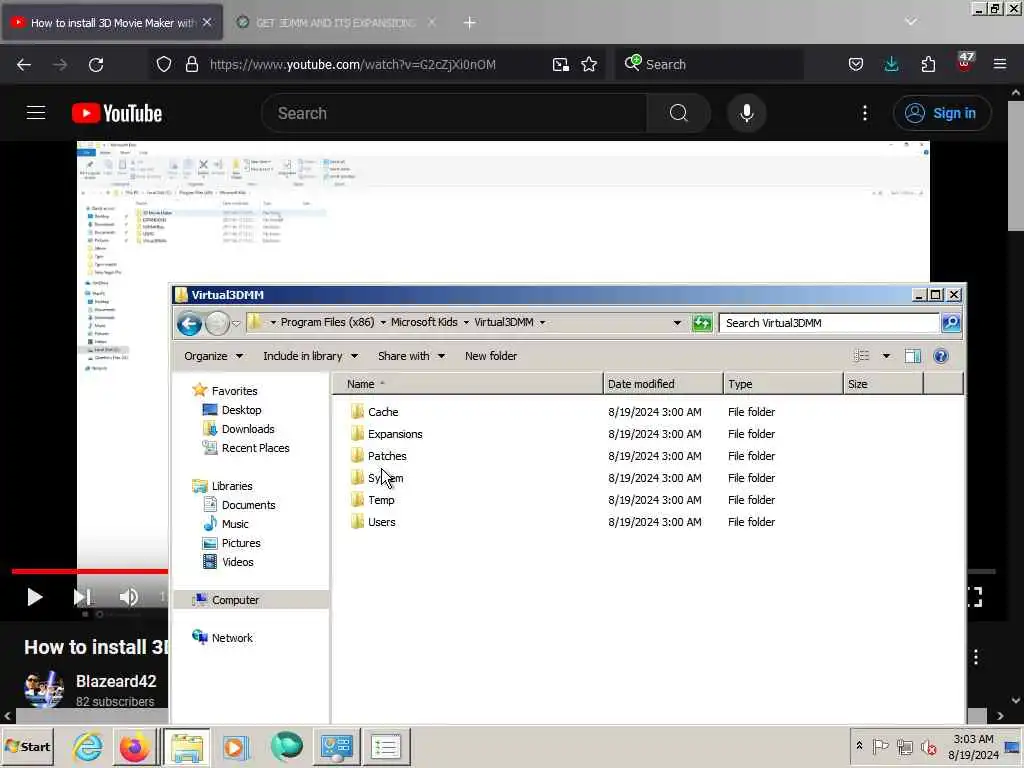Open Firefox downloads panel
Screen dimensions: 1024x768
click(x=891, y=64)
